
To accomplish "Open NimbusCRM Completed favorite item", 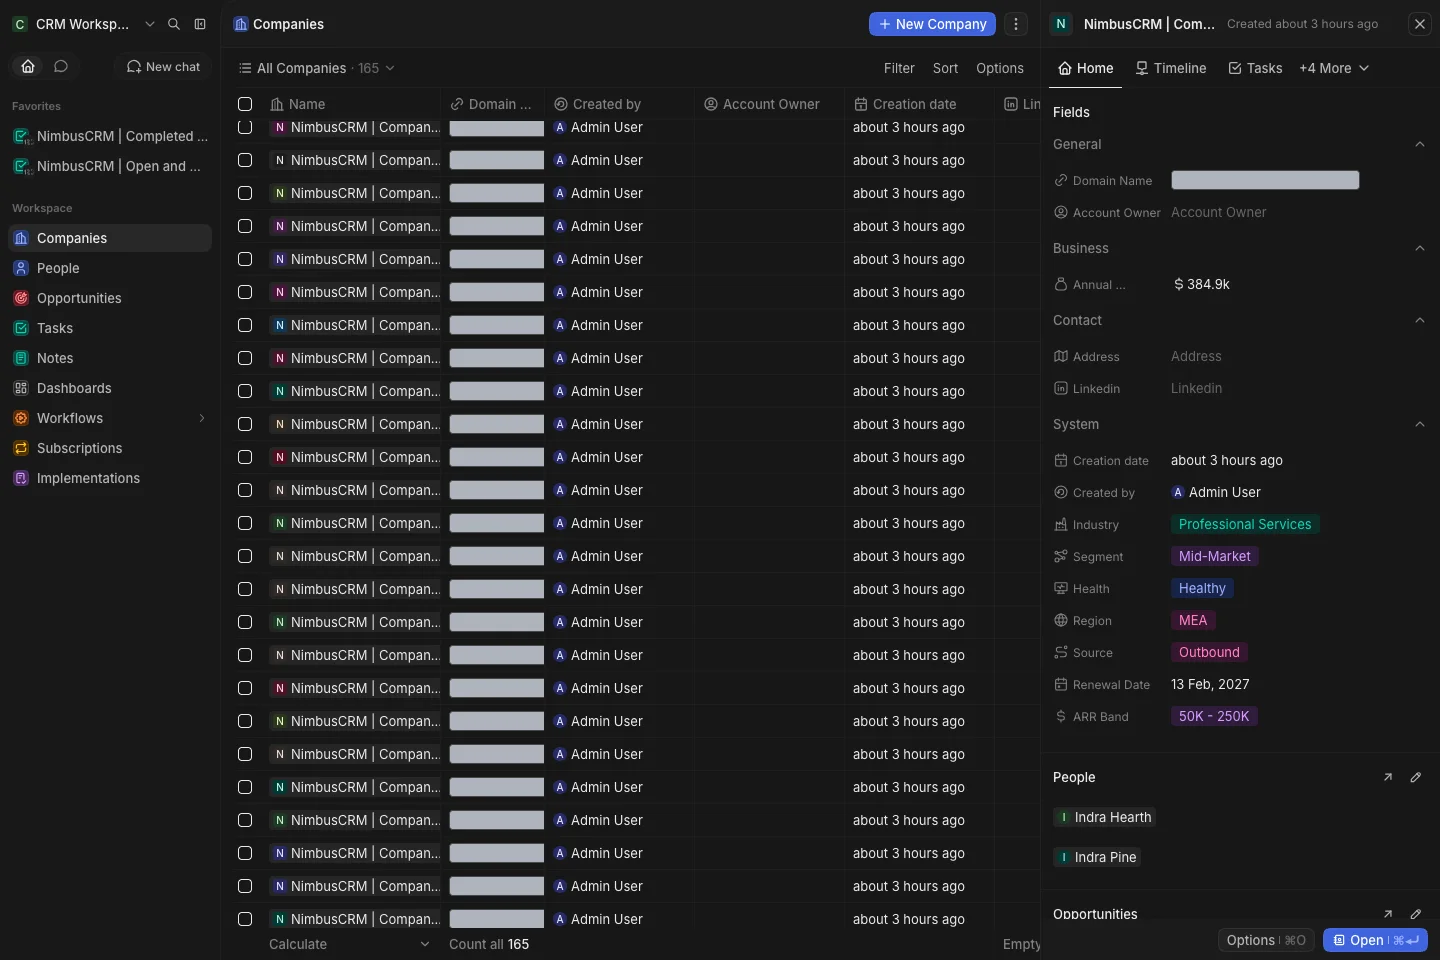I will click(x=110, y=136).
